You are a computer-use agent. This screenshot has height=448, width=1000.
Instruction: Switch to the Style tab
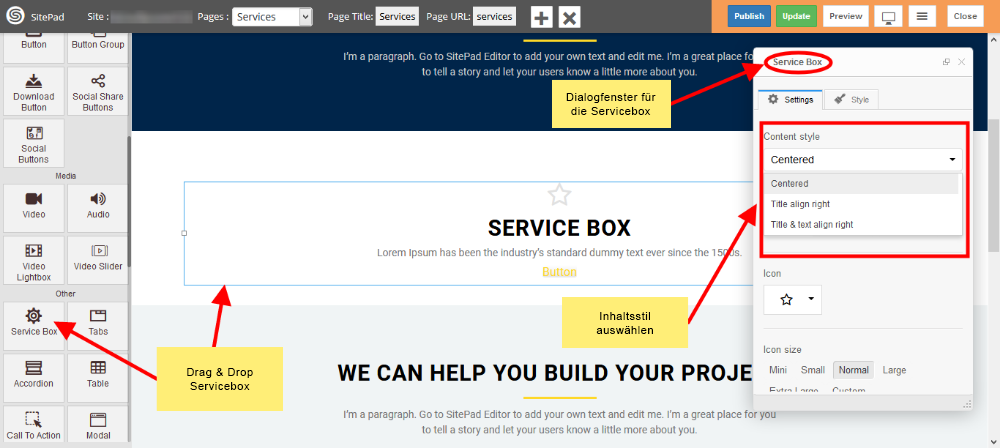851,100
